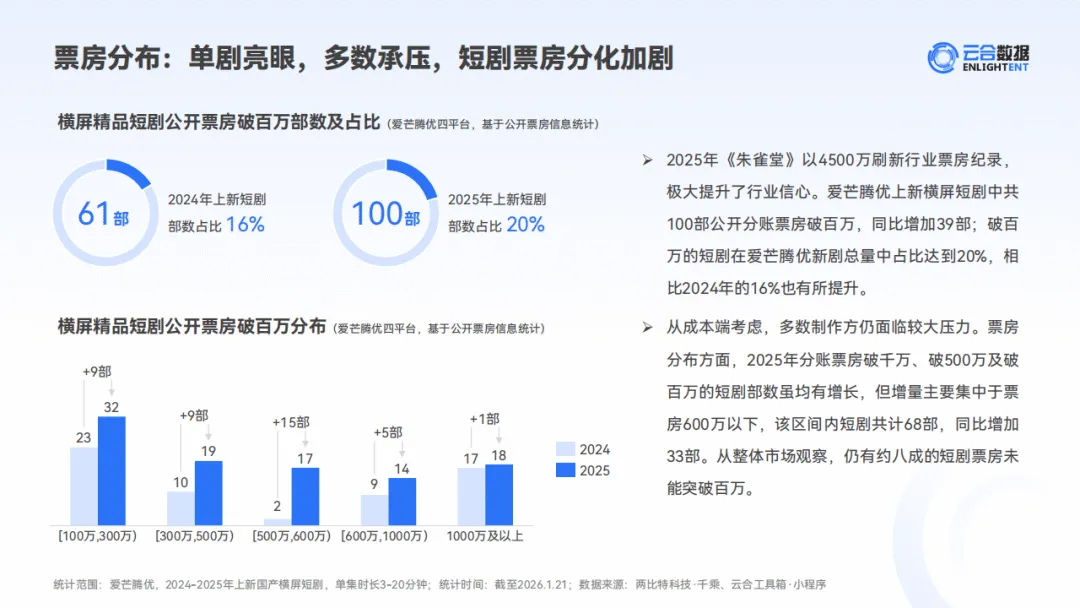Click the text 2025年上新短剧
The image size is (1080, 608).
pyautogui.click(x=497, y=200)
